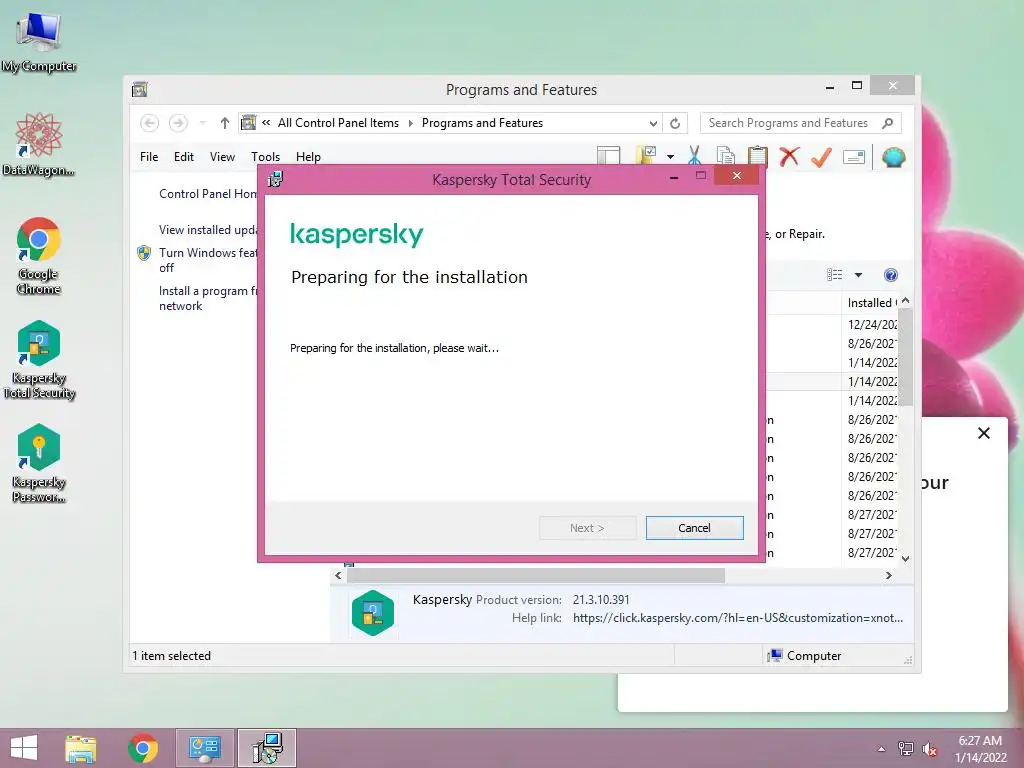The image size is (1024, 768).
Task: Show hidden tray icons arrow
Action: (x=882, y=749)
